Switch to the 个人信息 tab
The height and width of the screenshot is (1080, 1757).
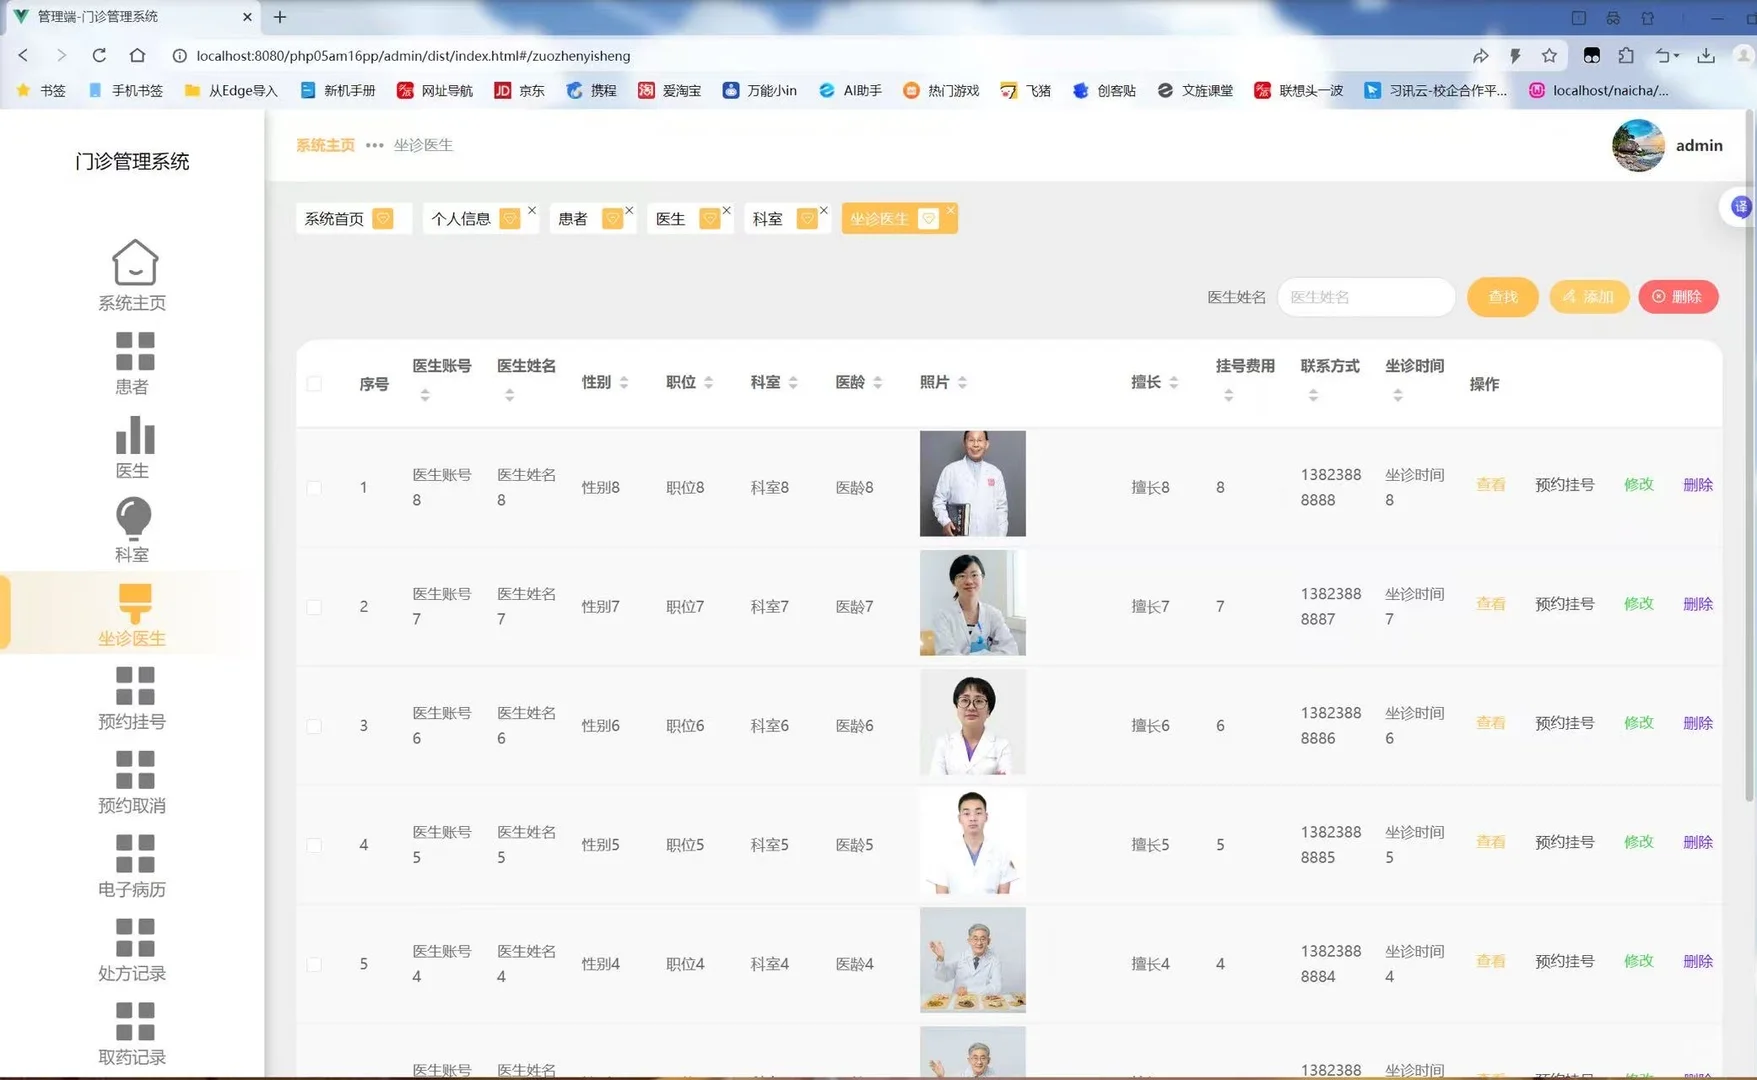[x=465, y=218]
